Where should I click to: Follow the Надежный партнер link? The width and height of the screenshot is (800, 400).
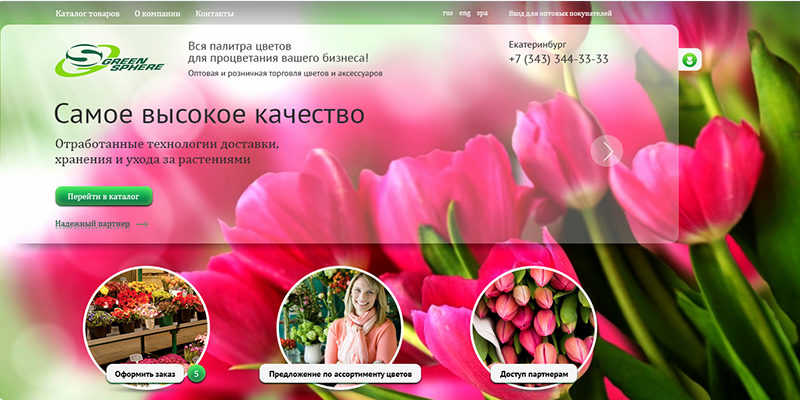pos(92,223)
